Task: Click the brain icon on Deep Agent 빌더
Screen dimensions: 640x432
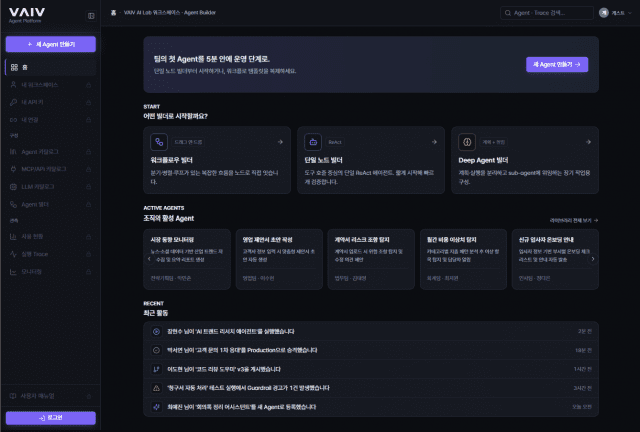Action: coord(467,142)
